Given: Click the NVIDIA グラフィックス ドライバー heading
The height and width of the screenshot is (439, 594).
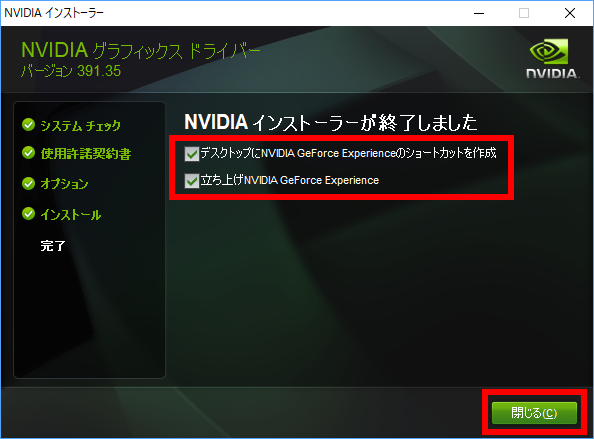Looking at the screenshot, I should click(141, 51).
